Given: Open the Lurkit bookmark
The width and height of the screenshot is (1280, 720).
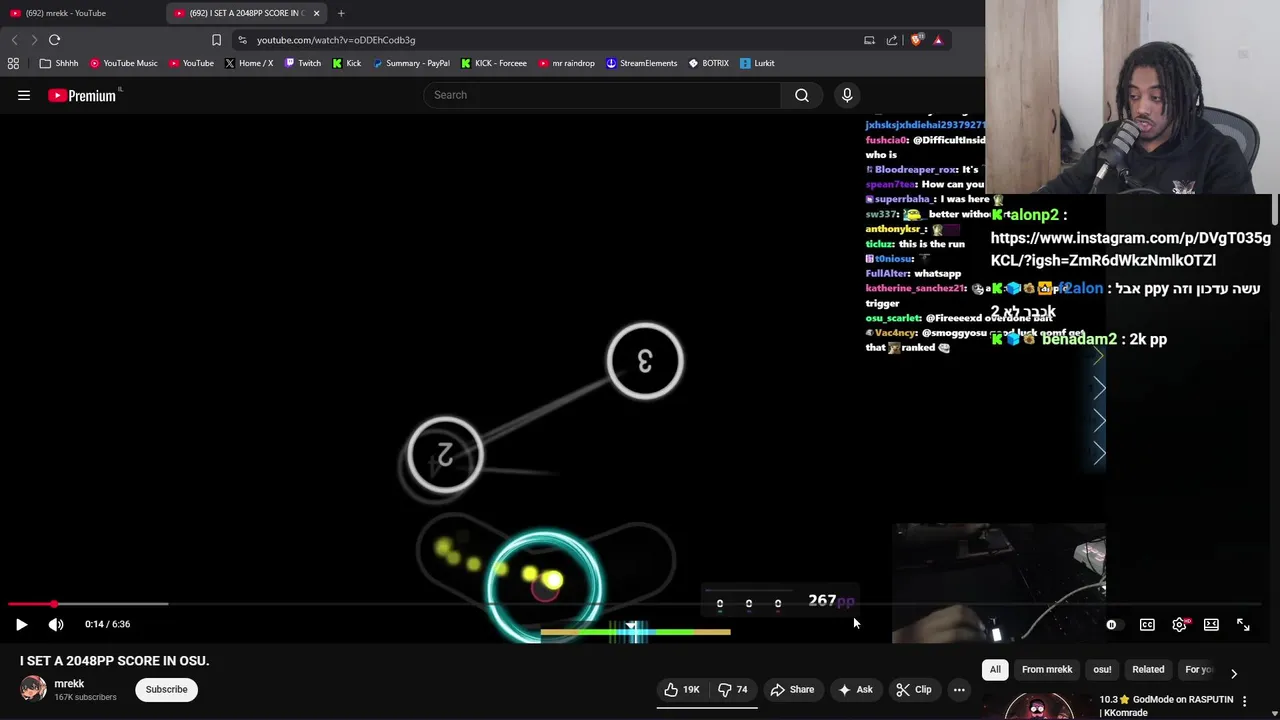Looking at the screenshot, I should [x=757, y=63].
